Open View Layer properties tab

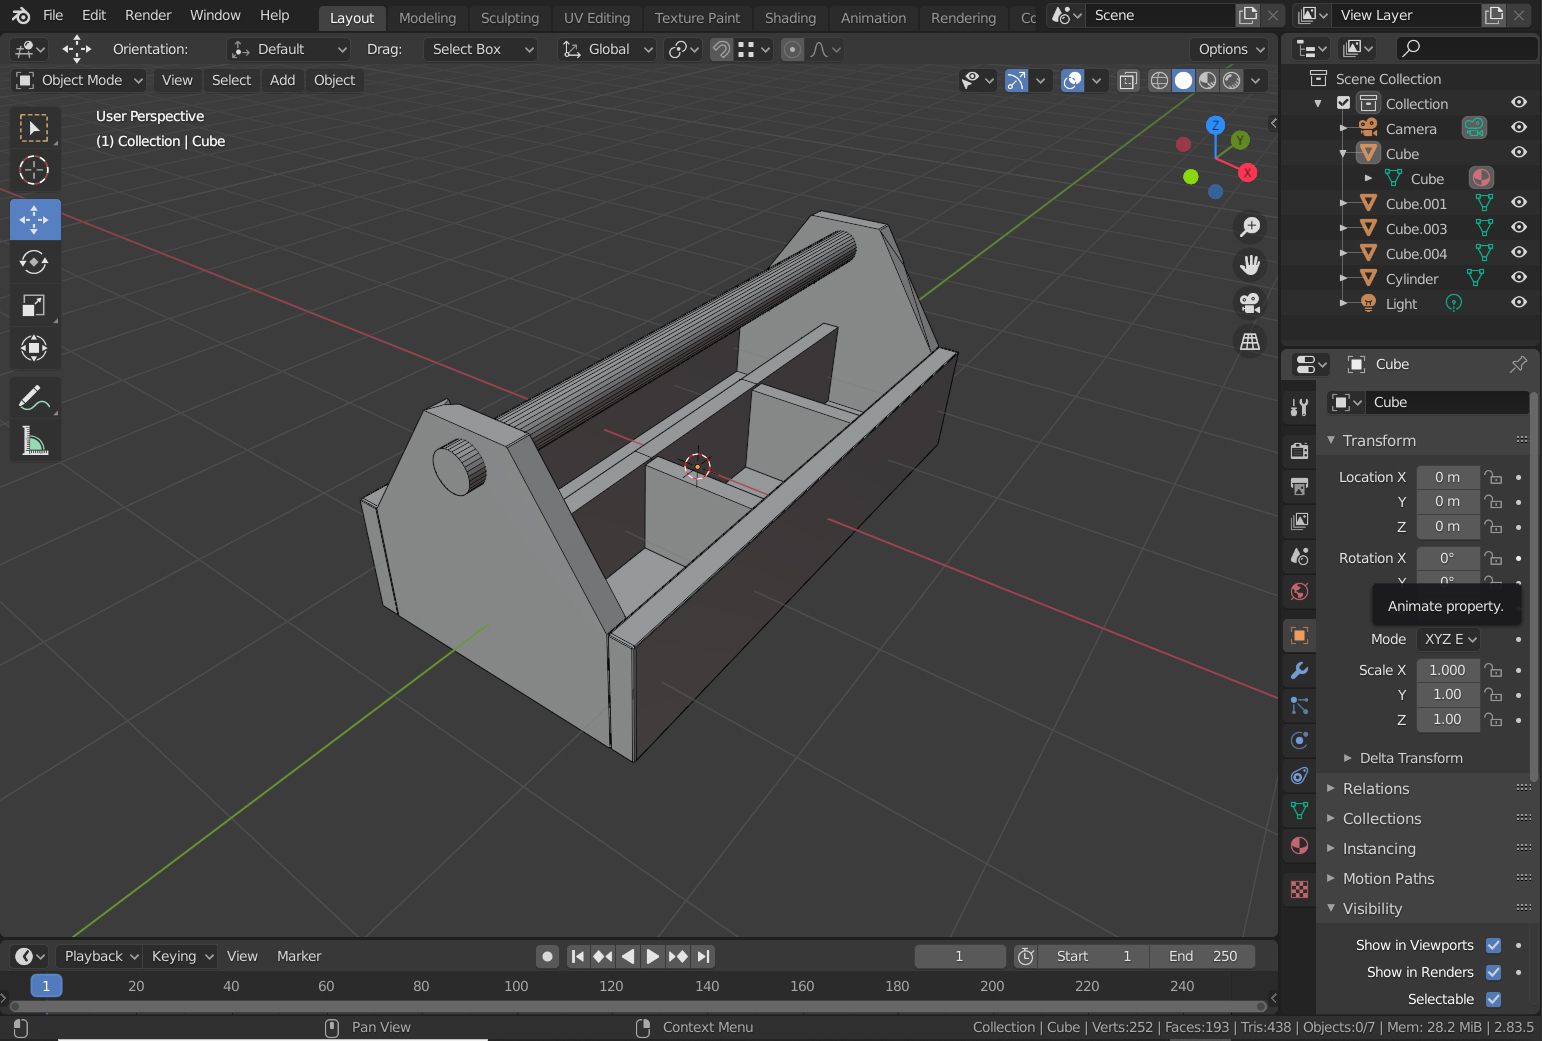coord(1299,521)
